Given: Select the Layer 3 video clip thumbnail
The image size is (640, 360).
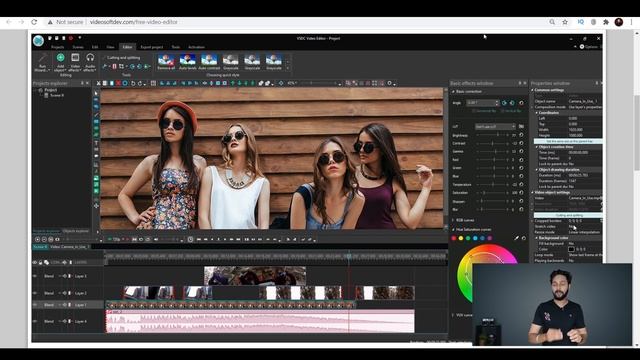Looking at the screenshot, I should [255, 276].
